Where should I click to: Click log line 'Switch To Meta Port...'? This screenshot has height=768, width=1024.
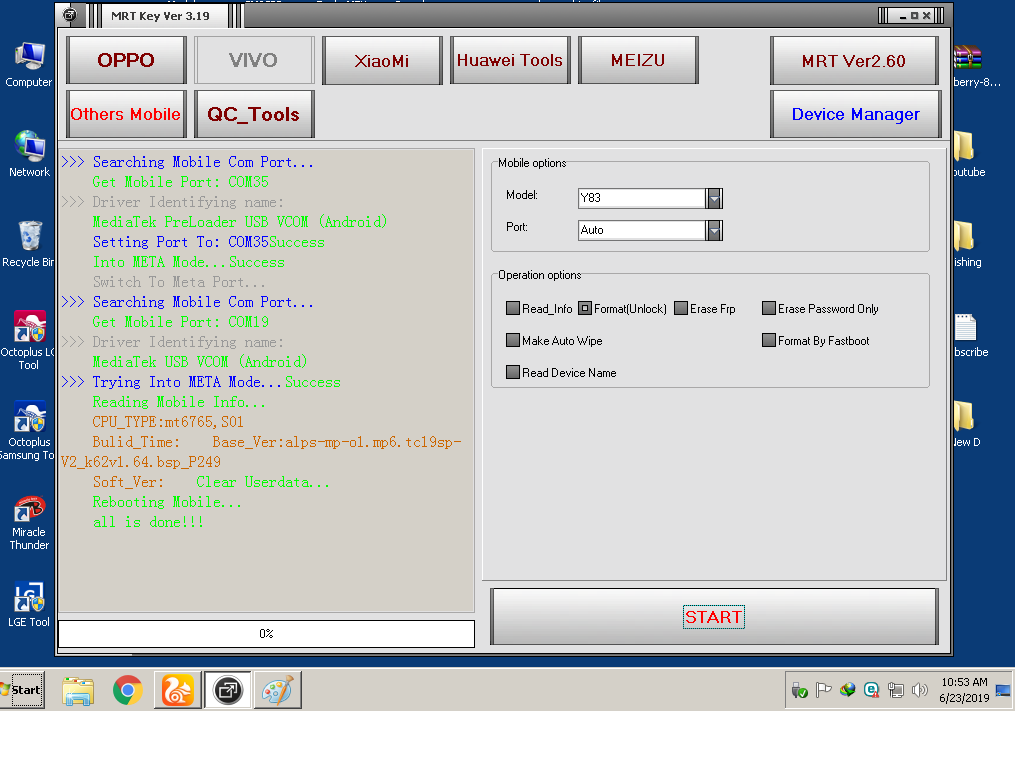tap(179, 281)
